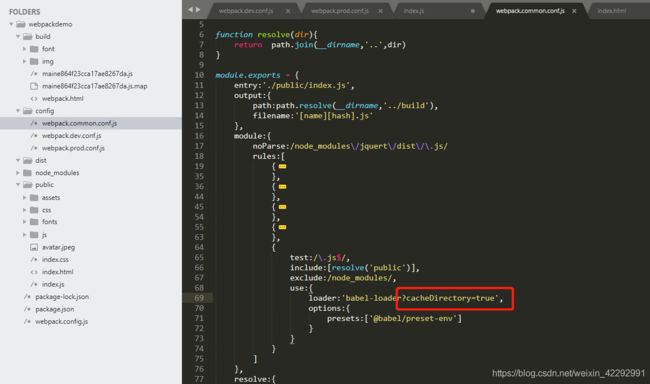Switch to the webpack.common.conf.js tab
The height and width of the screenshot is (384, 650).
click(x=530, y=11)
